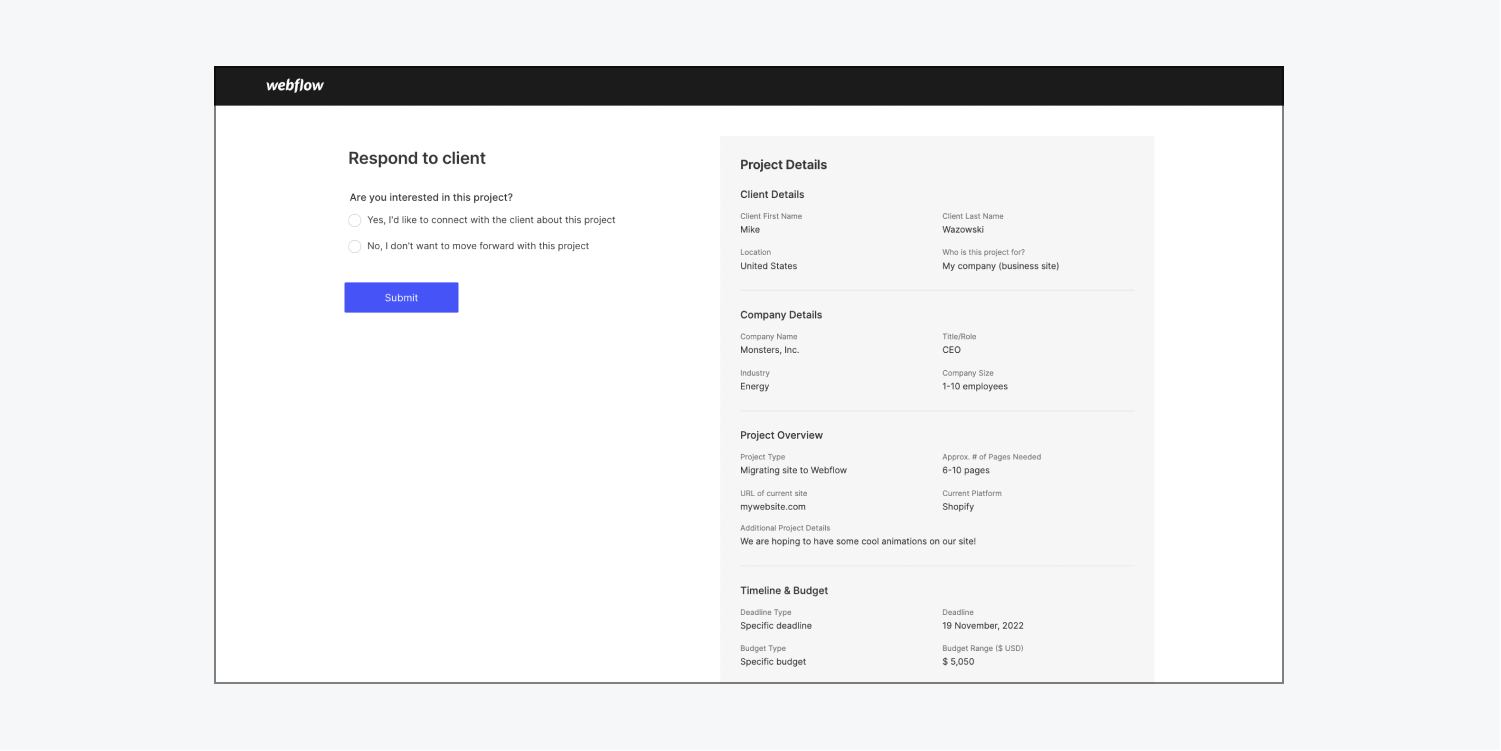Click industry value 'Energy'

[x=755, y=386]
